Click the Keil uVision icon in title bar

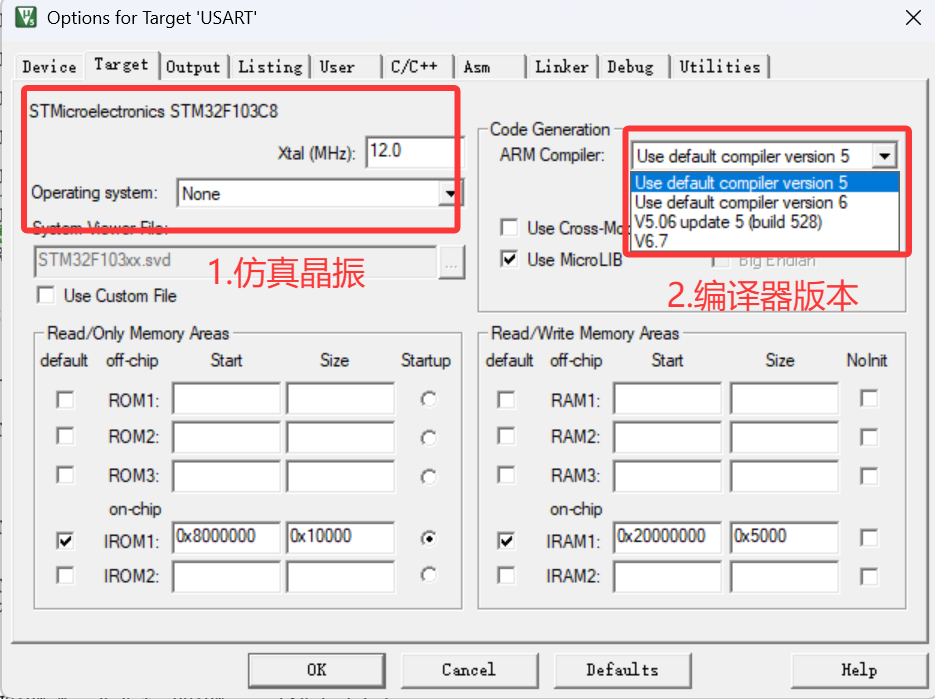[26, 17]
